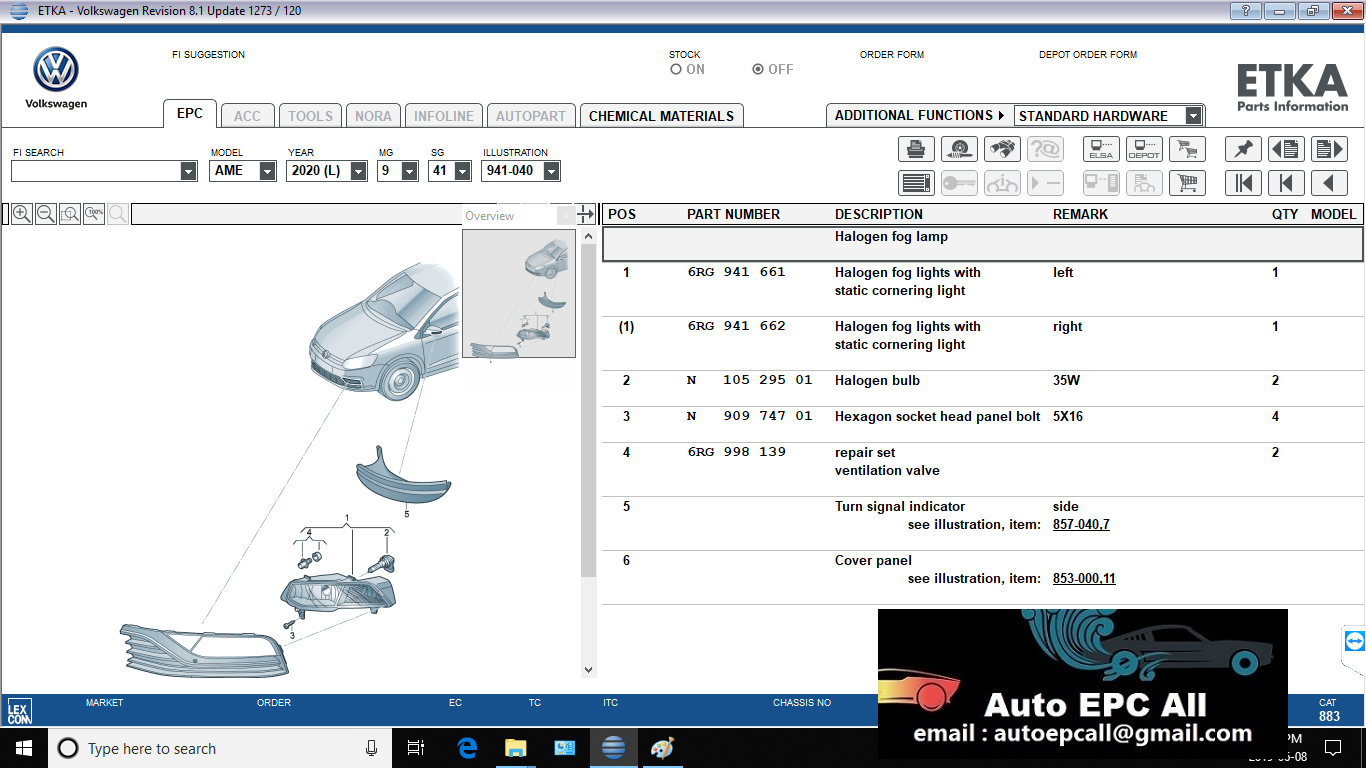Click ORDER FORM label
This screenshot has height=768, width=1366.
pyautogui.click(x=892, y=55)
